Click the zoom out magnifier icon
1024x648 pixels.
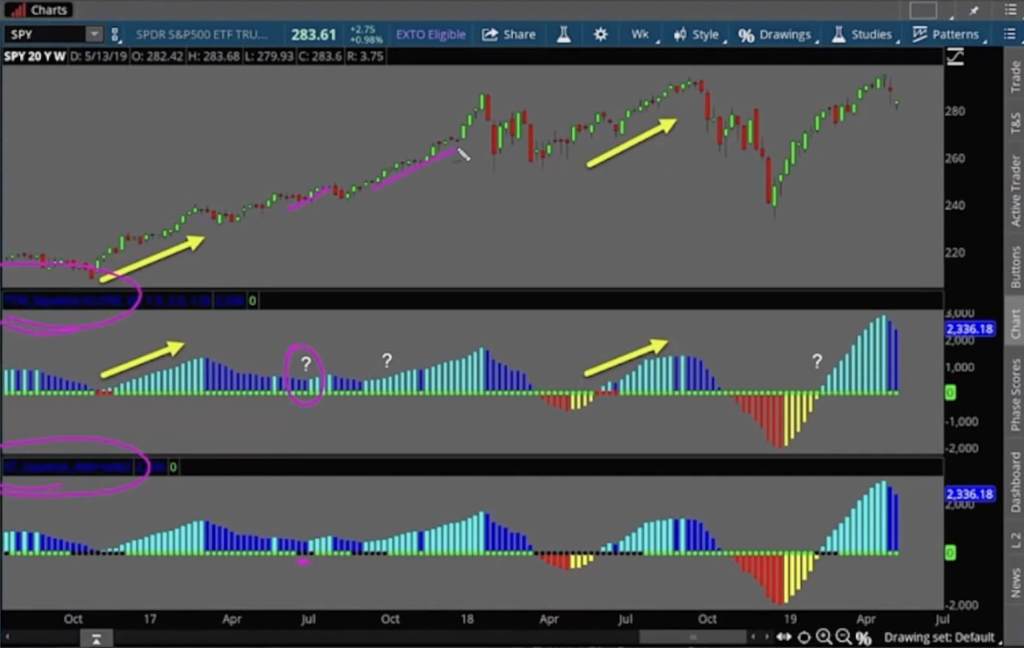point(843,636)
